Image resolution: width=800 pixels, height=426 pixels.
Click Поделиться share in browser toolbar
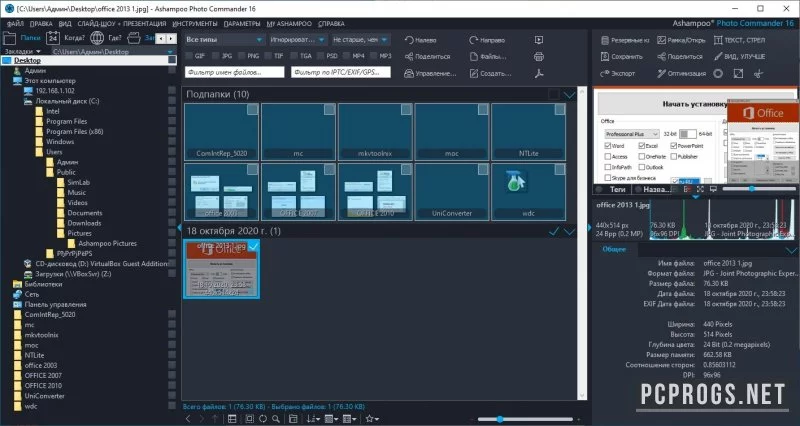pos(428,57)
